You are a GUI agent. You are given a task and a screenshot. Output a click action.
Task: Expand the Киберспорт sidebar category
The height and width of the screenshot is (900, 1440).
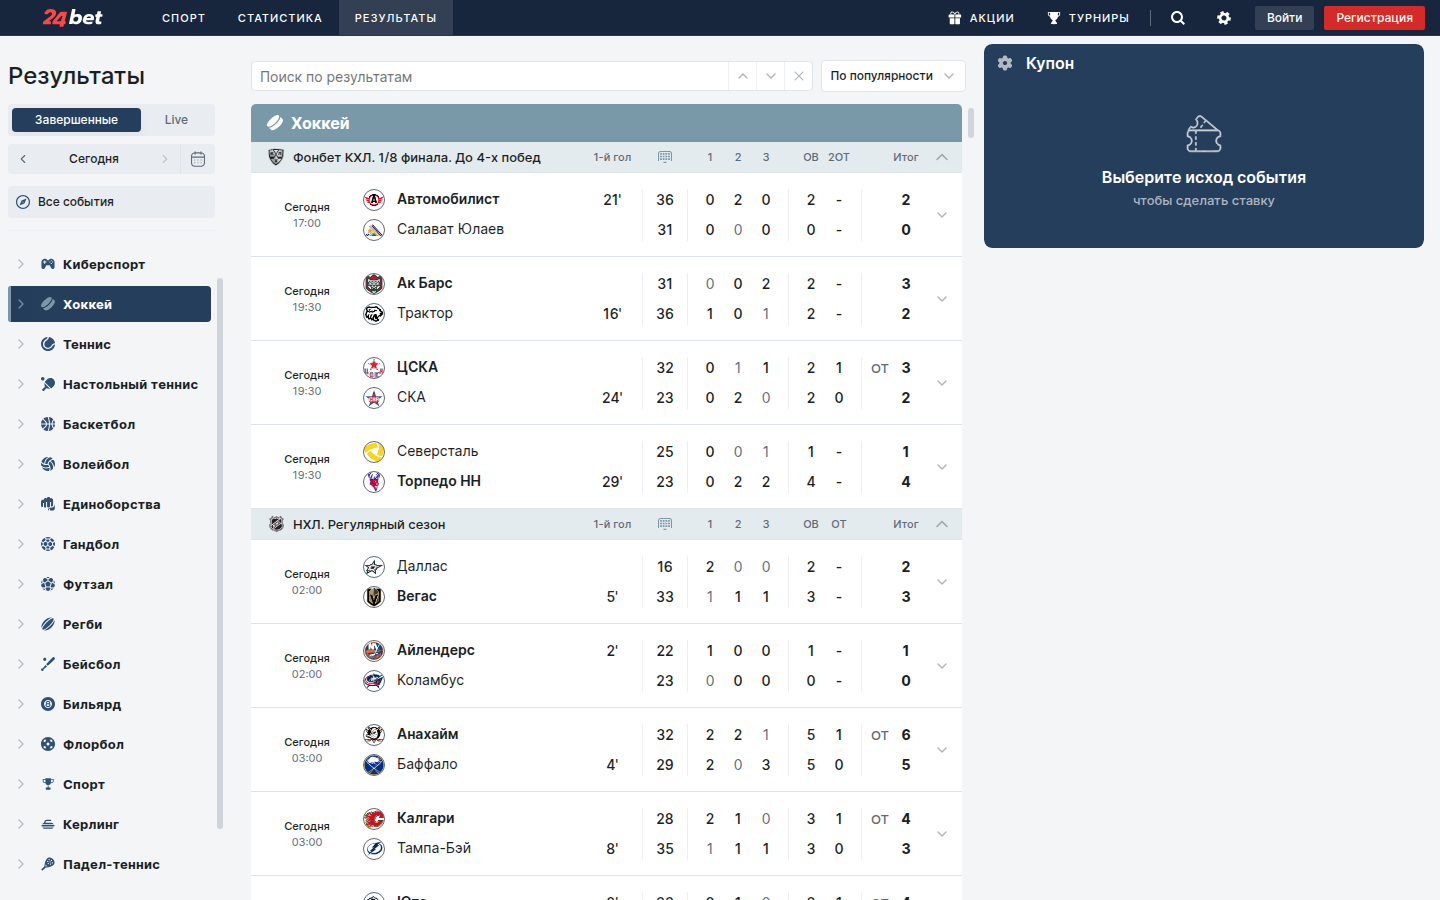click(21, 264)
